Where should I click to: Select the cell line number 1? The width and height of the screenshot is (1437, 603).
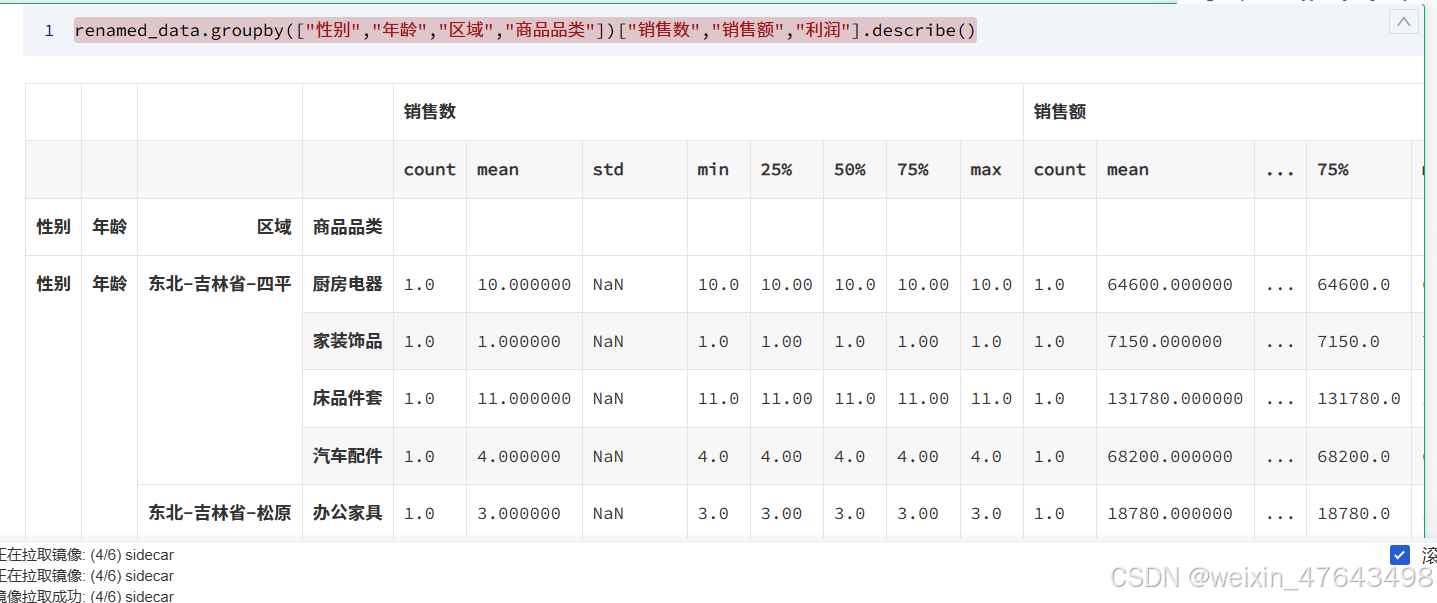click(48, 30)
